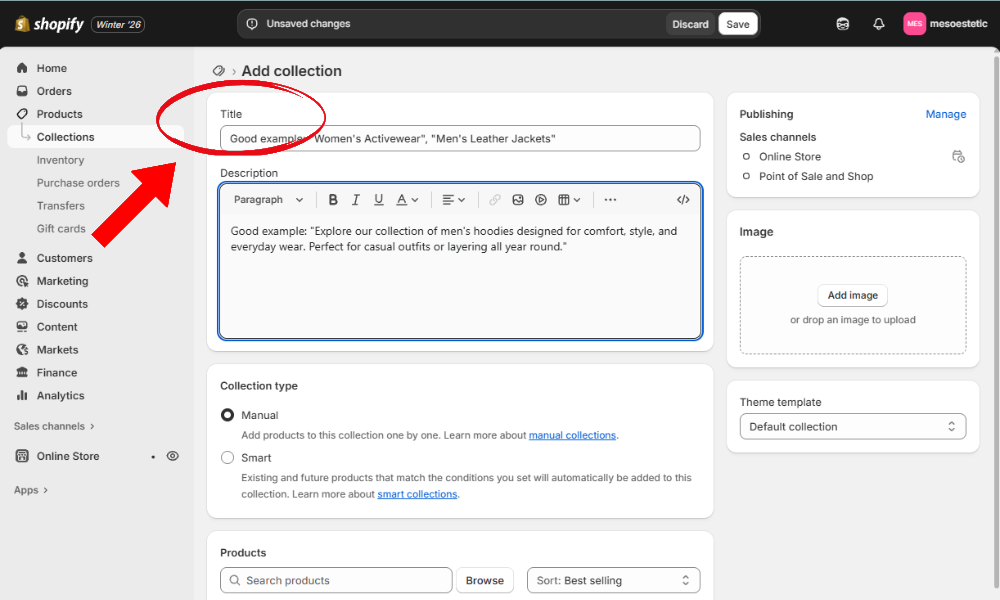Click the underline formatting icon

coord(379,200)
